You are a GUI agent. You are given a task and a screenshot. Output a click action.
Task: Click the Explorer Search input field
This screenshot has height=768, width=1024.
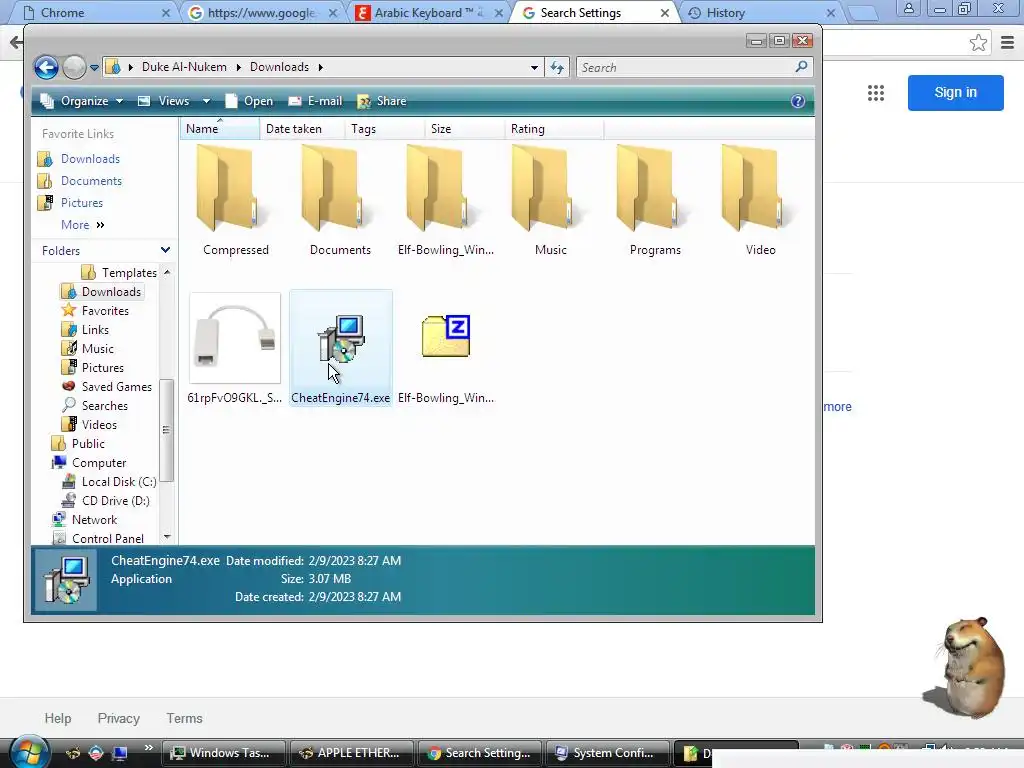(686, 67)
